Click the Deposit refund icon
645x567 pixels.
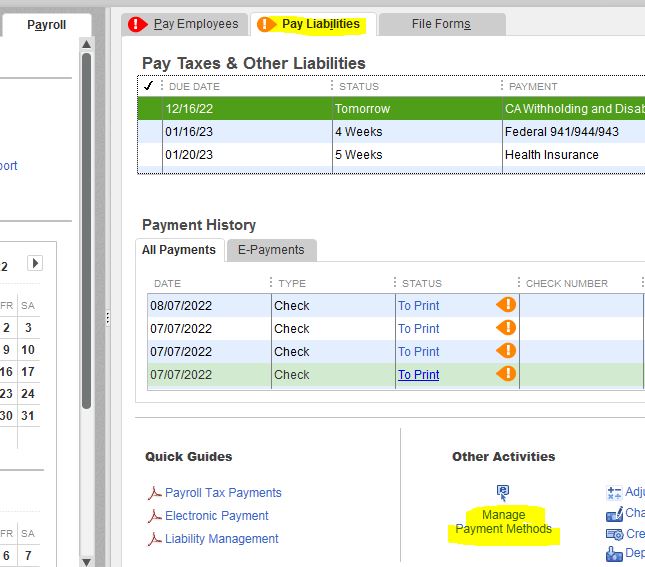click(x=614, y=554)
